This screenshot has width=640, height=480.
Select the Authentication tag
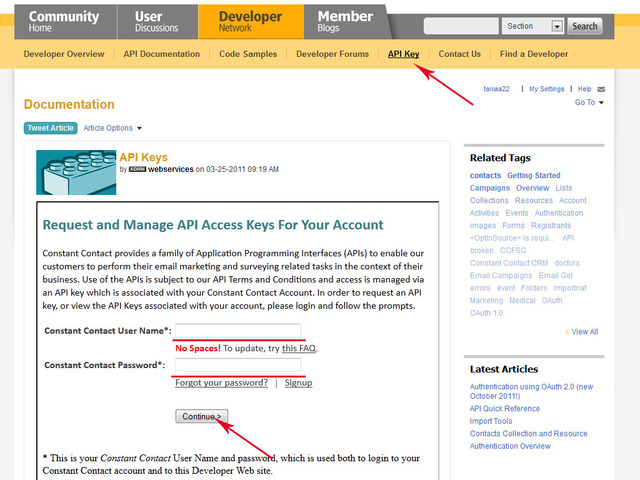click(559, 213)
